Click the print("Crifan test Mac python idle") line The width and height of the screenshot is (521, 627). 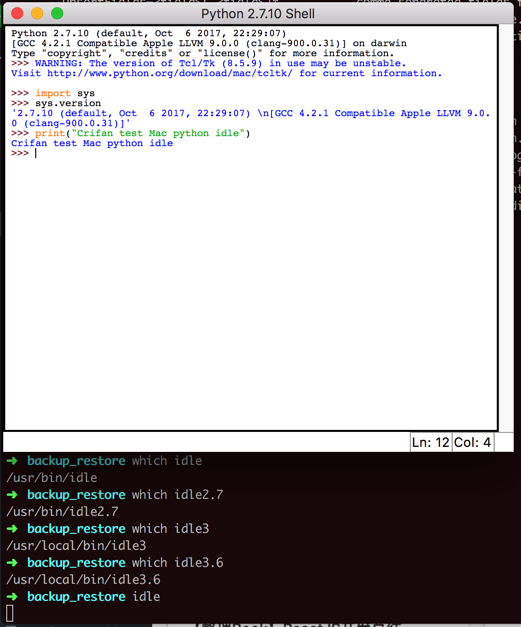(130, 133)
